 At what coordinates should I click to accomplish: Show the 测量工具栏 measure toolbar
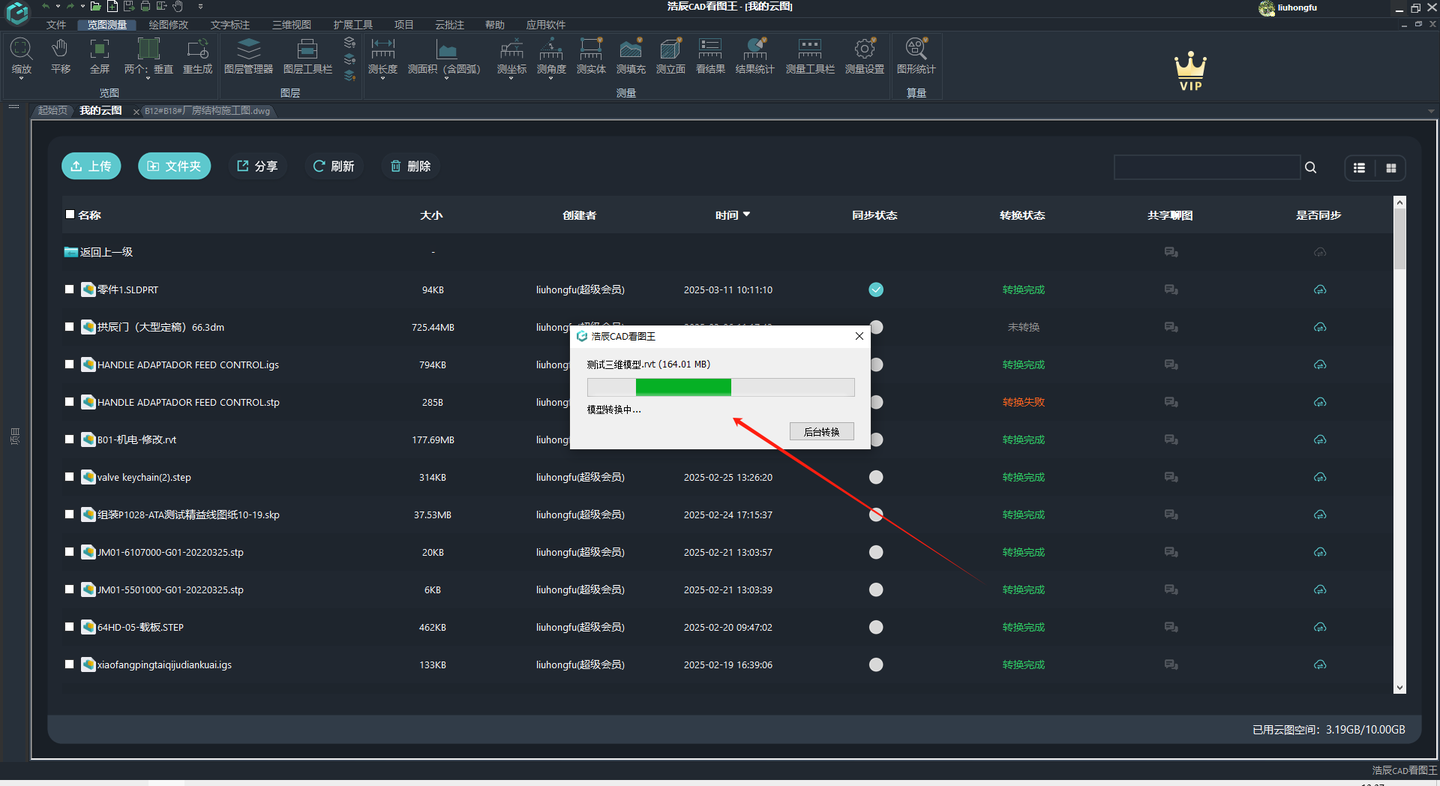pyautogui.click(x=810, y=55)
